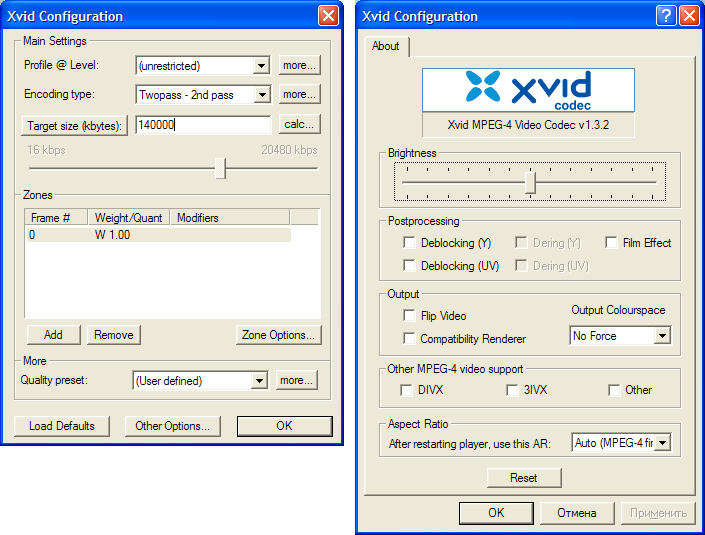Open Other Options... dialog
Image resolution: width=705 pixels, height=535 pixels.
click(173, 426)
